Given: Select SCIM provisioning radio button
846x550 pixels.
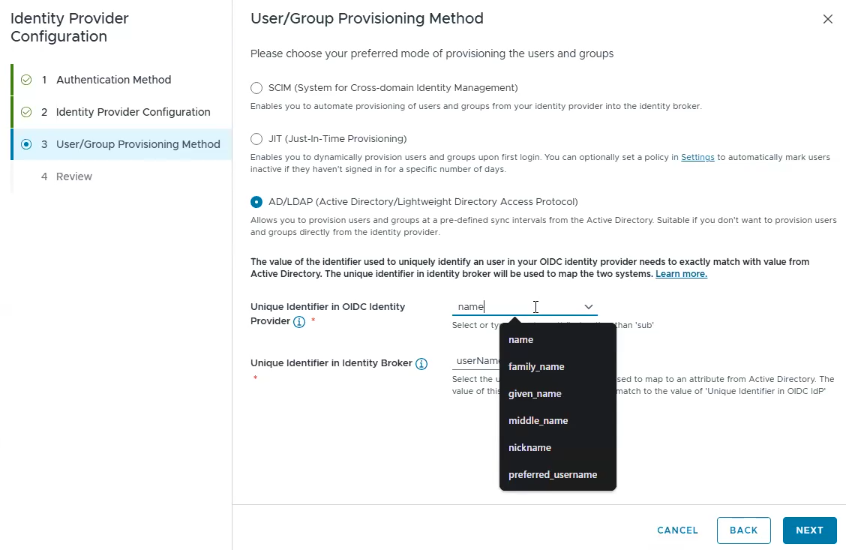Looking at the screenshot, I should click(256, 87).
